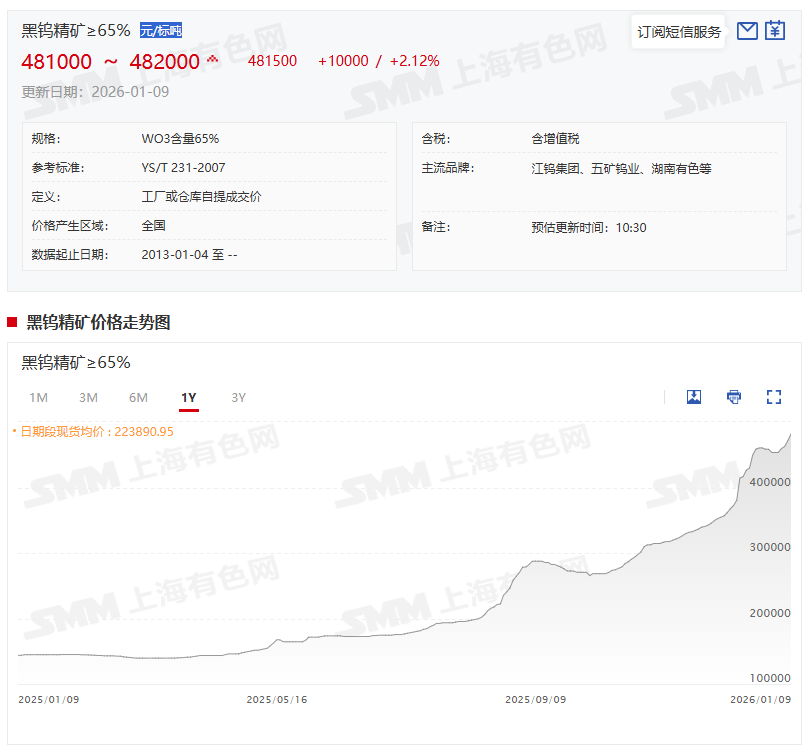This screenshot has height=753, width=805.
Task: Select the 6M time range
Action: click(x=138, y=398)
